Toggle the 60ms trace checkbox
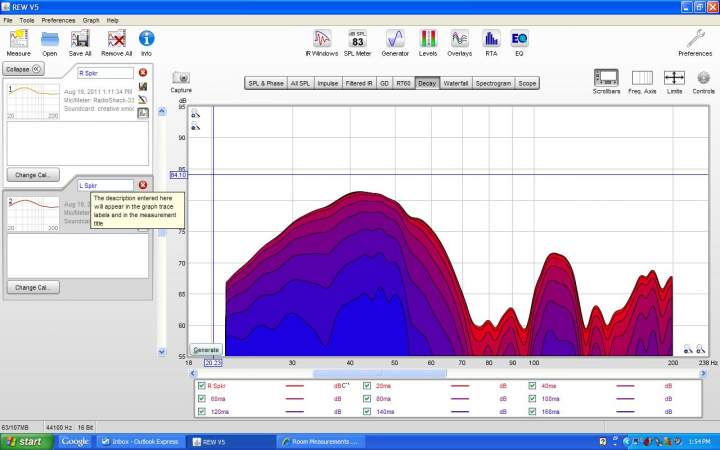 [x=201, y=399]
